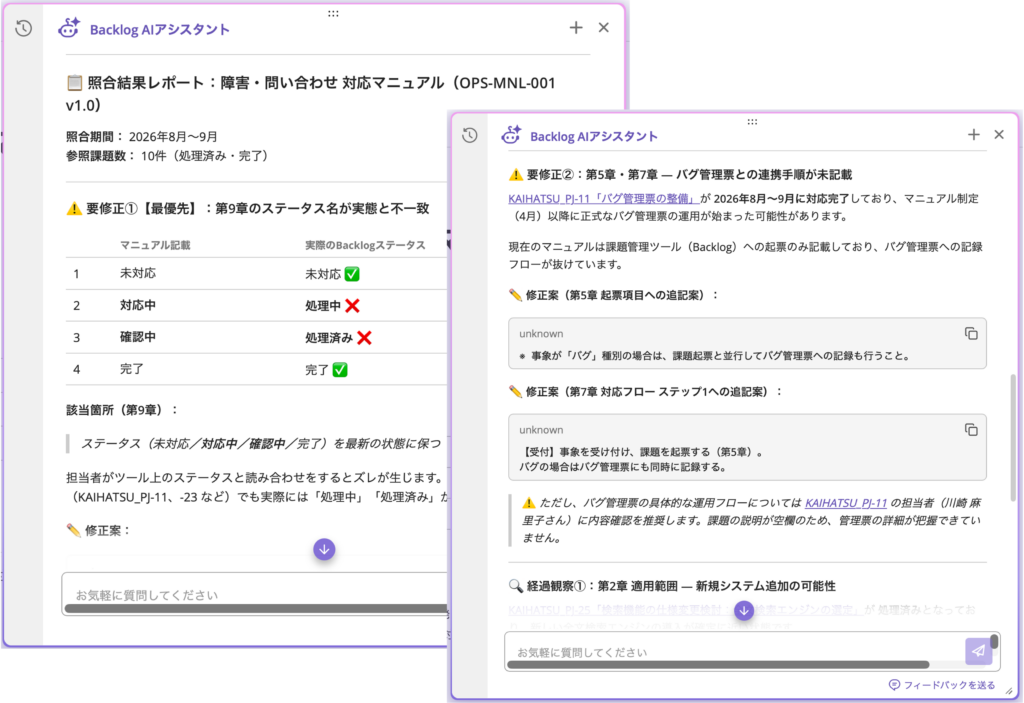Click the horizontal scrollbar under the back window's input
The width and height of the screenshot is (1024, 703).
pos(257,609)
